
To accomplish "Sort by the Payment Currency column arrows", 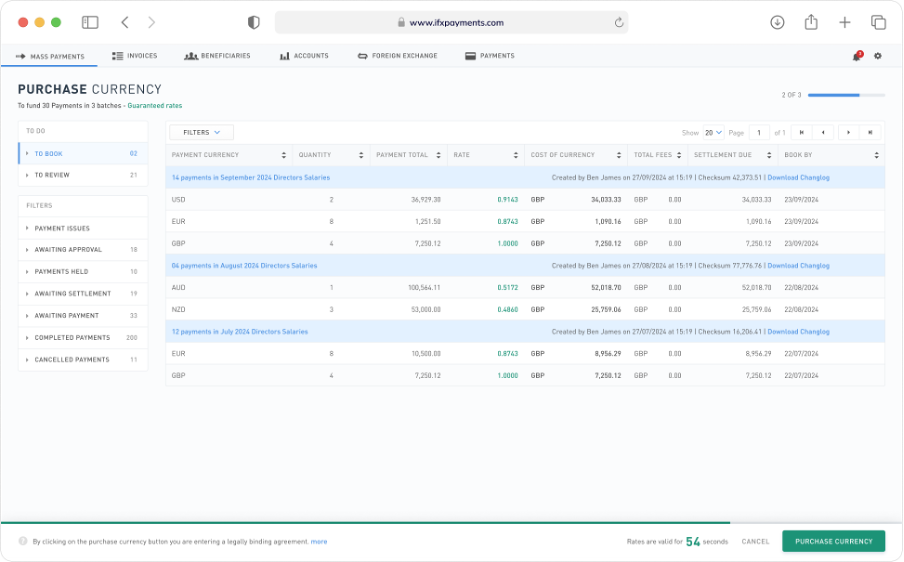I will [284, 155].
